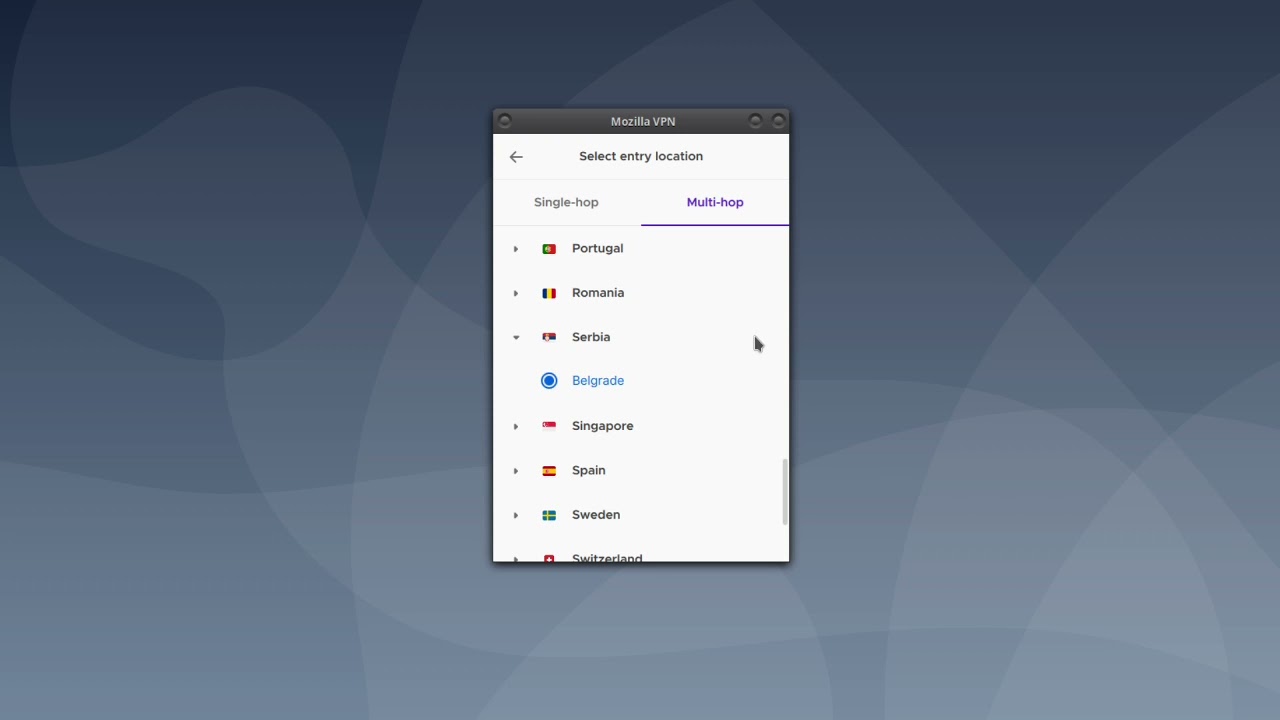The width and height of the screenshot is (1280, 720).
Task: Click the Romania country name
Action: coord(598,293)
